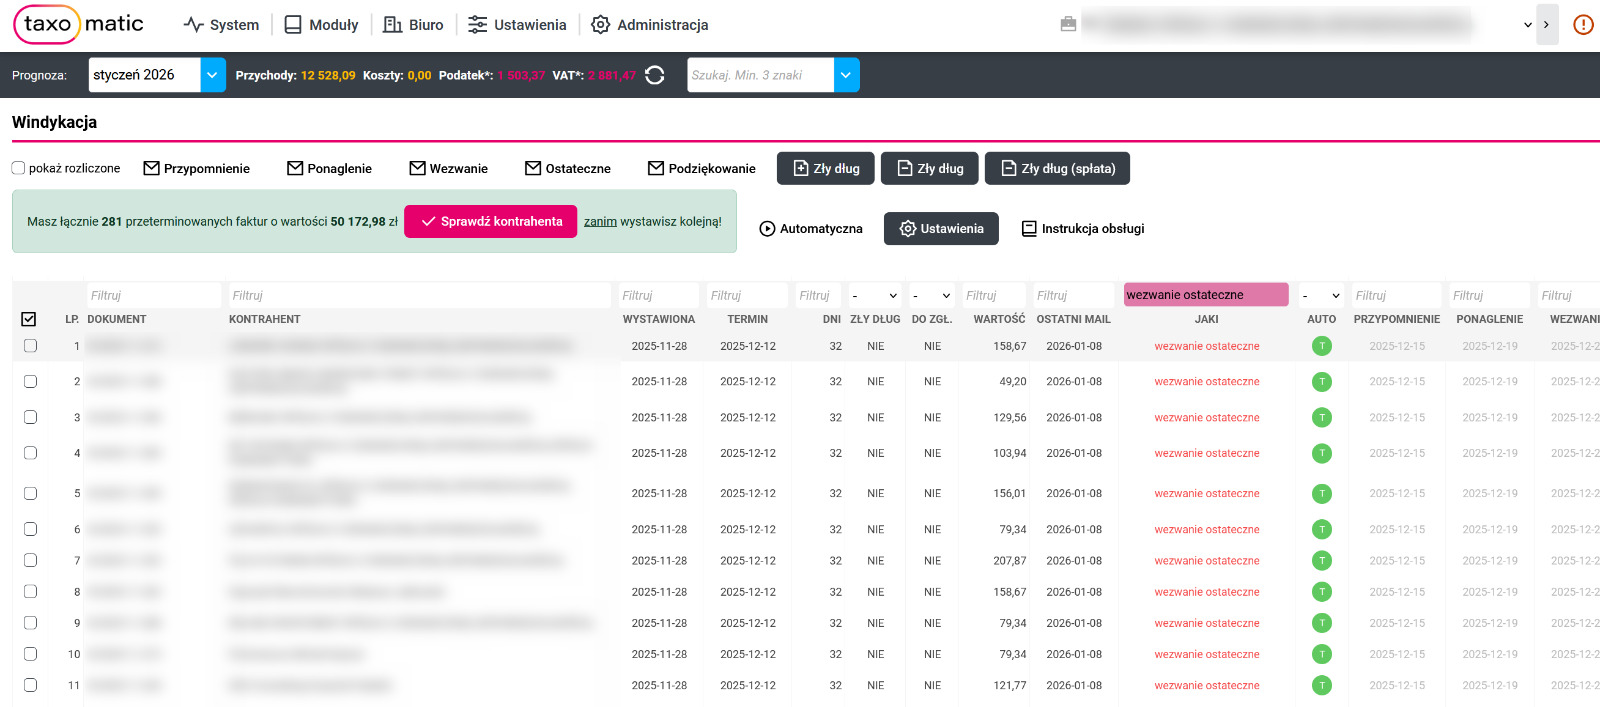Click the pink 'wezwanie ostateczne' filter field
The width and height of the screenshot is (1600, 707).
pyautogui.click(x=1205, y=295)
